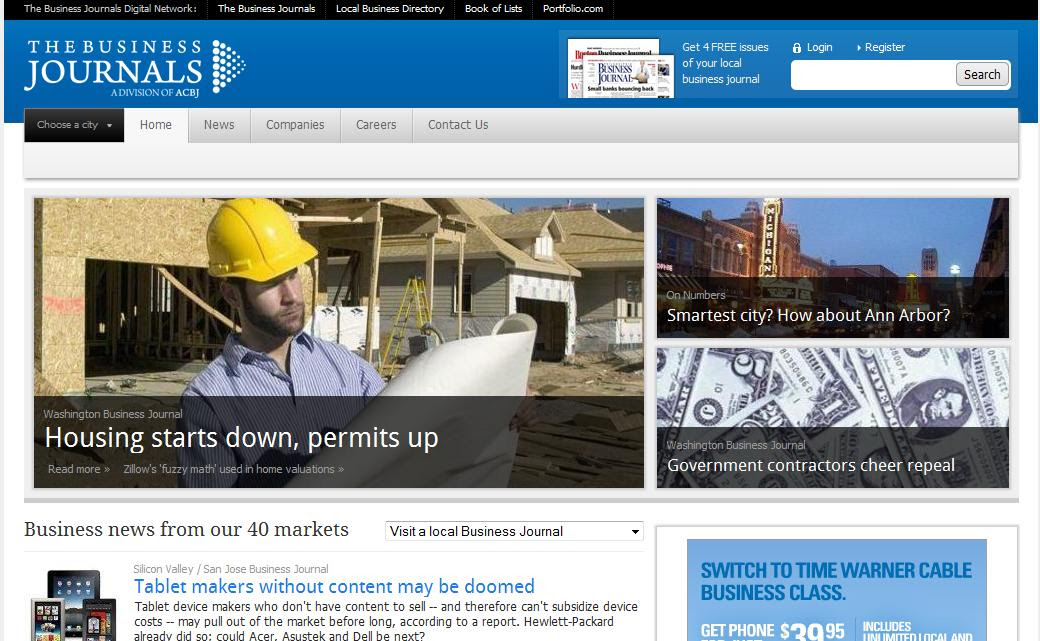Image resolution: width=1040 pixels, height=641 pixels.
Task: Click the arrow icon beside Register
Action: (859, 48)
